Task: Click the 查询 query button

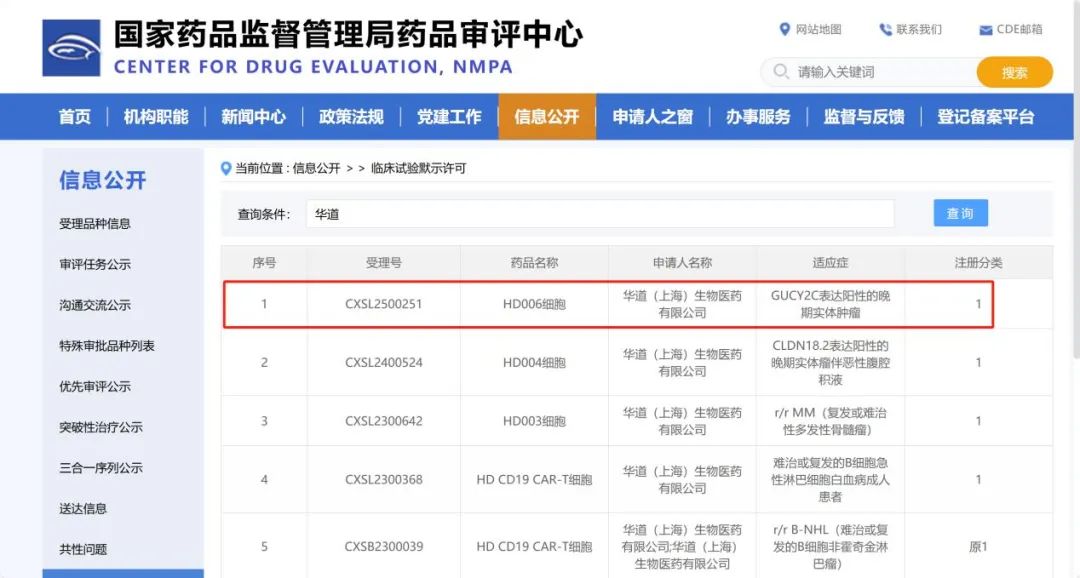Action: click(959, 212)
